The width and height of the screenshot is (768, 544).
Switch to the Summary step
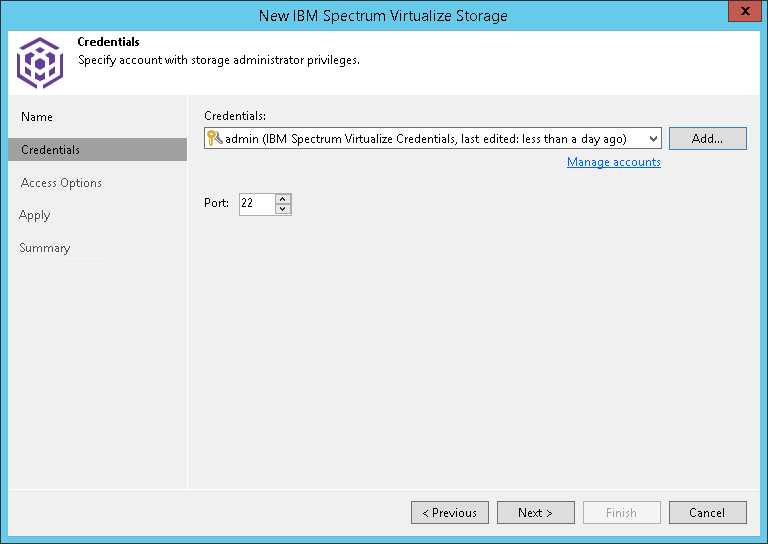(45, 248)
